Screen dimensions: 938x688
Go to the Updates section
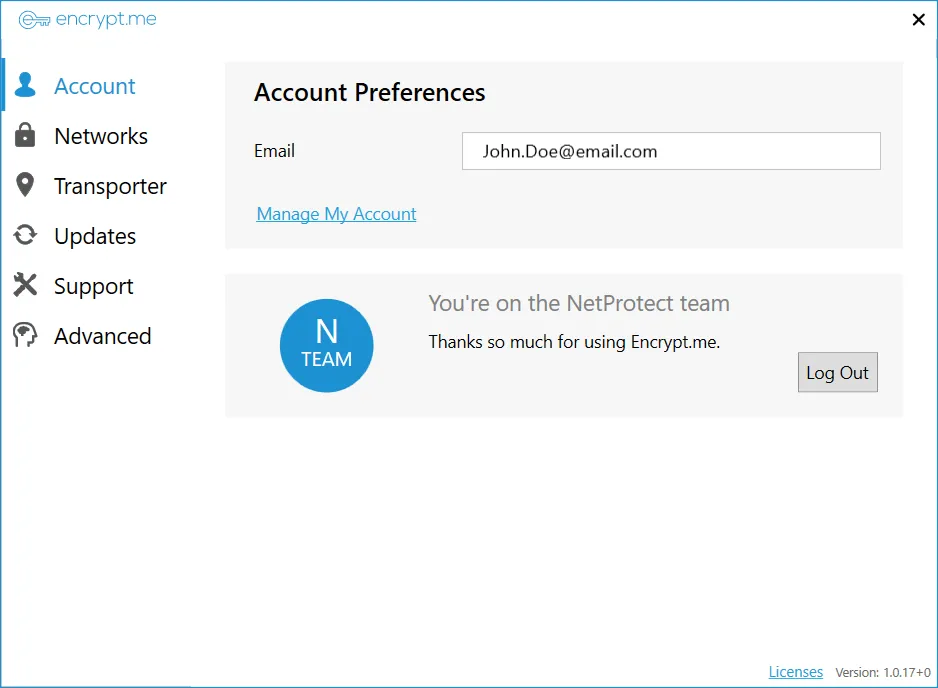click(x=95, y=236)
